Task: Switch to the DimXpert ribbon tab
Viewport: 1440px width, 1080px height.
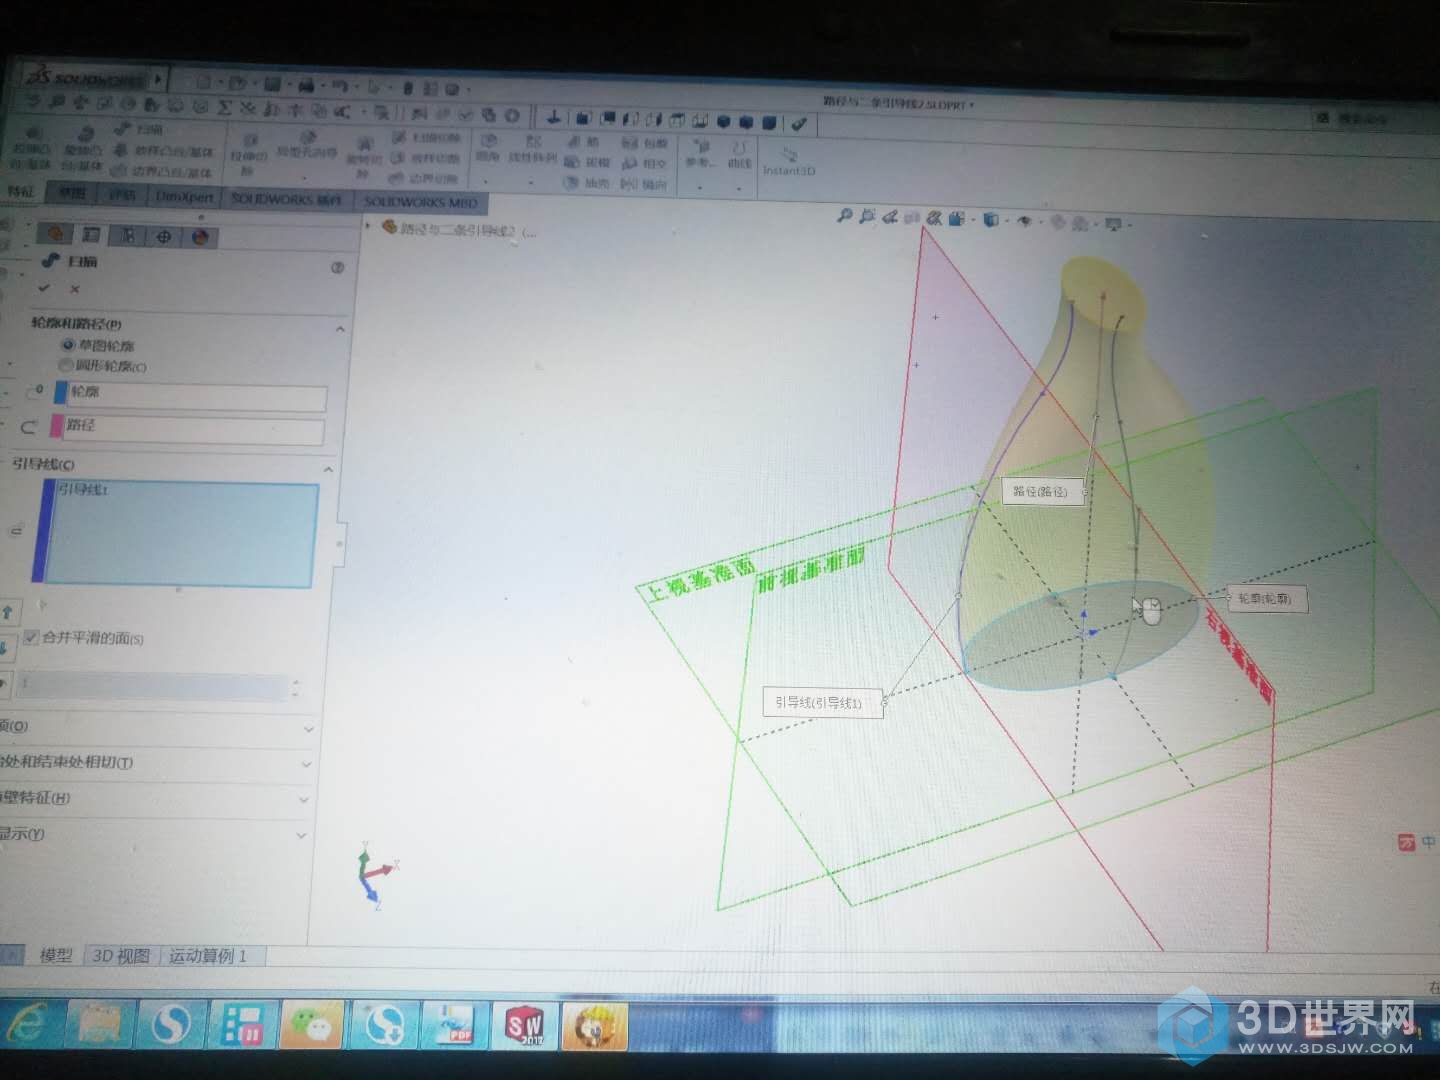Action: (185, 196)
